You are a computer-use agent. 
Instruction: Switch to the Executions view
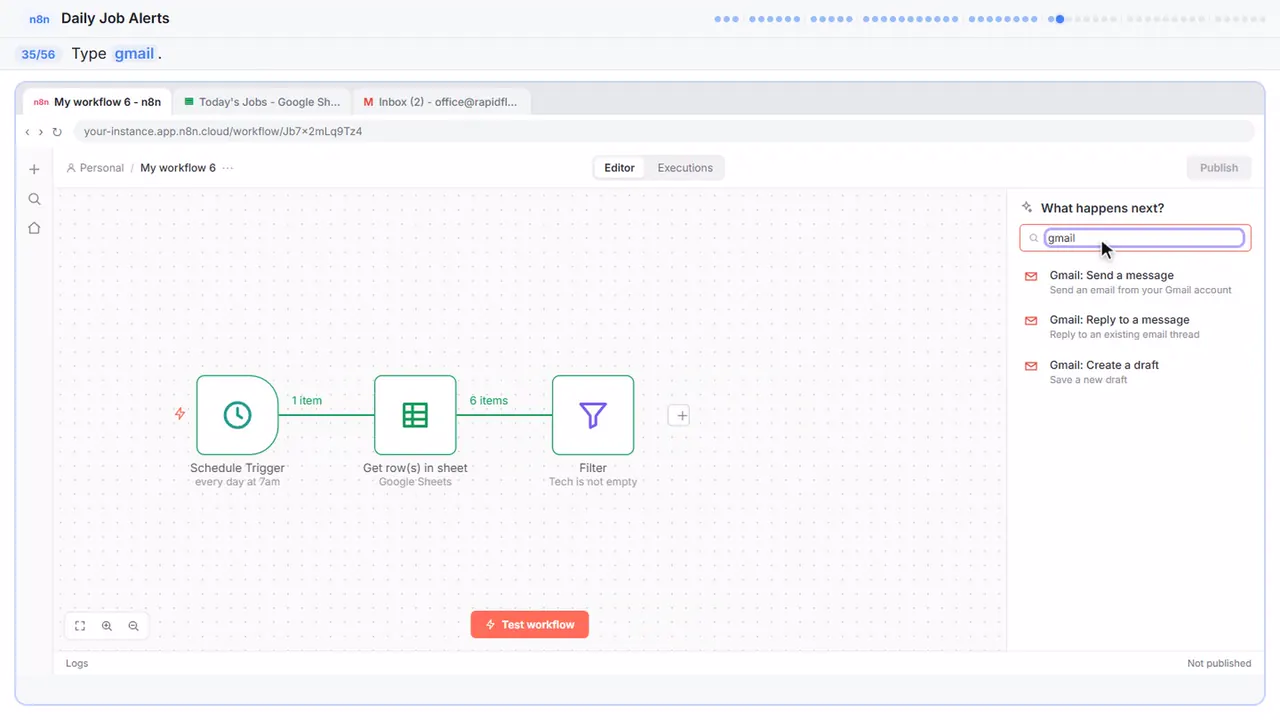point(685,168)
